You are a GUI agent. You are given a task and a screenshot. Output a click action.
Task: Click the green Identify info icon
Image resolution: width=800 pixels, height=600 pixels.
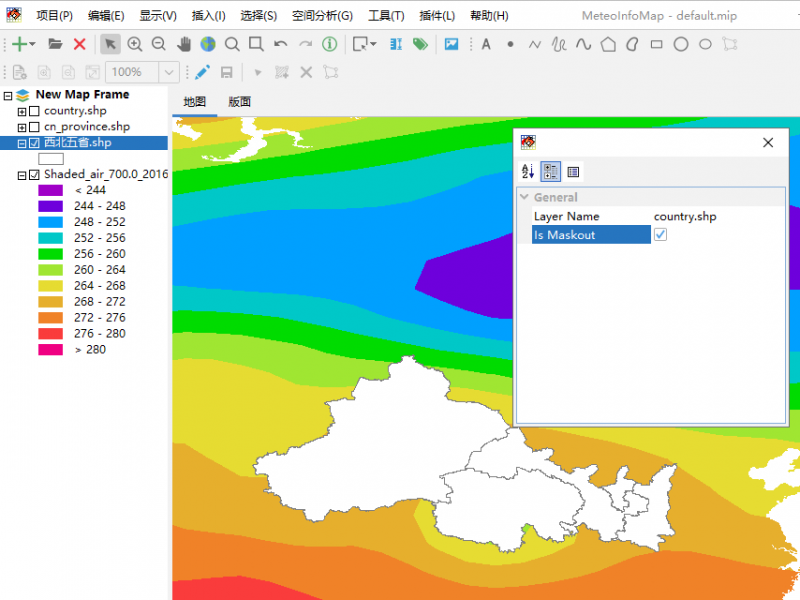329,44
